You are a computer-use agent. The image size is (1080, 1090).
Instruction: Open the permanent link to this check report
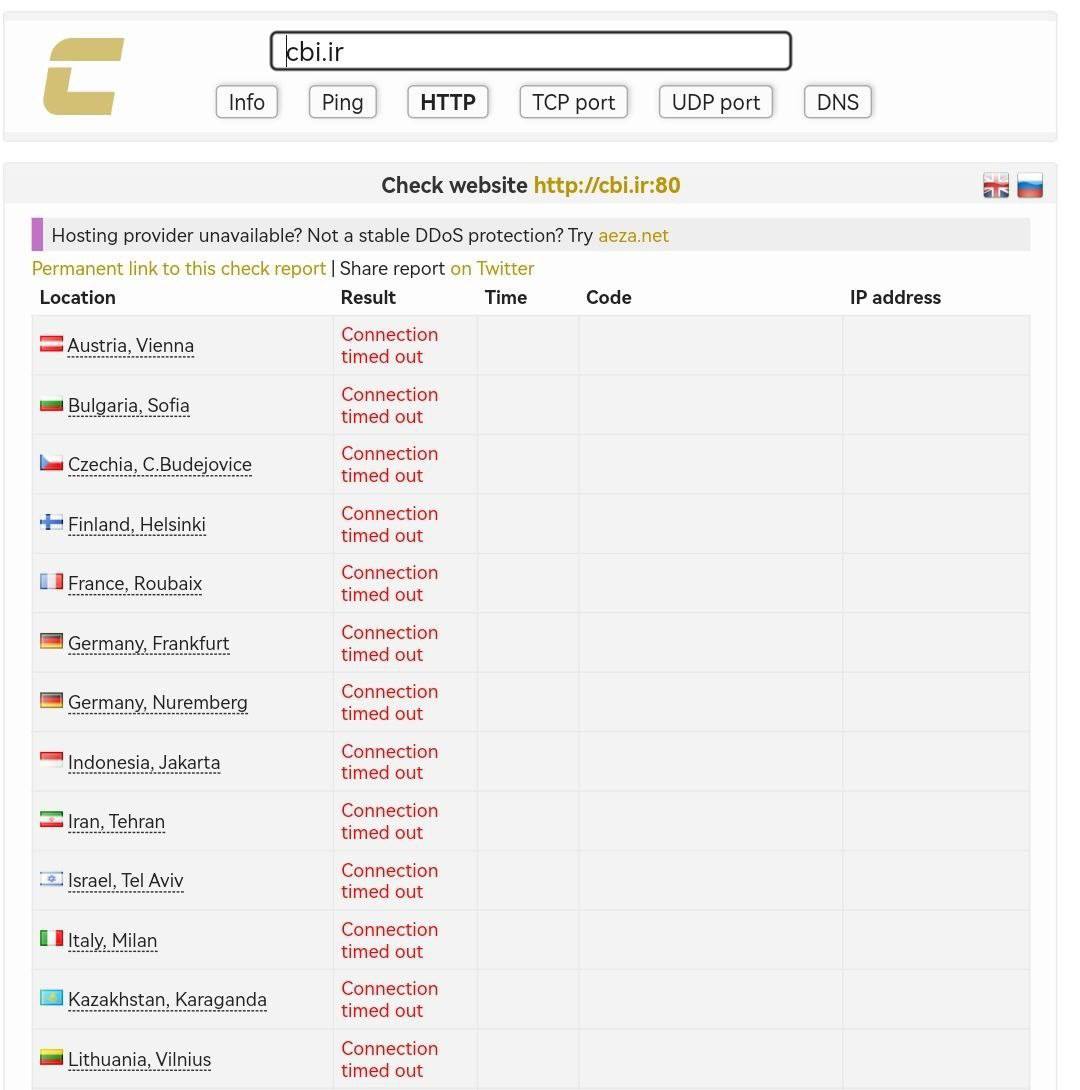[179, 268]
